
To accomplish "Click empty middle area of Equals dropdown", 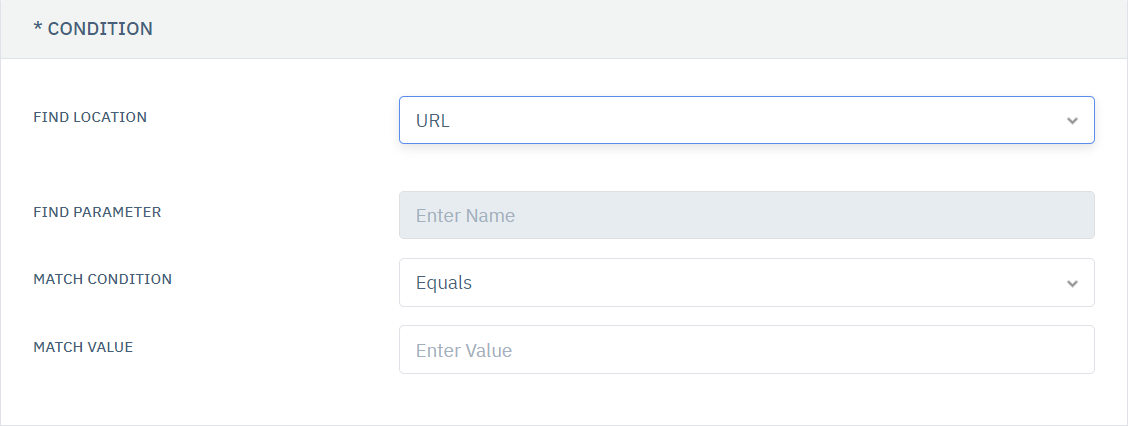I will [x=760, y=283].
